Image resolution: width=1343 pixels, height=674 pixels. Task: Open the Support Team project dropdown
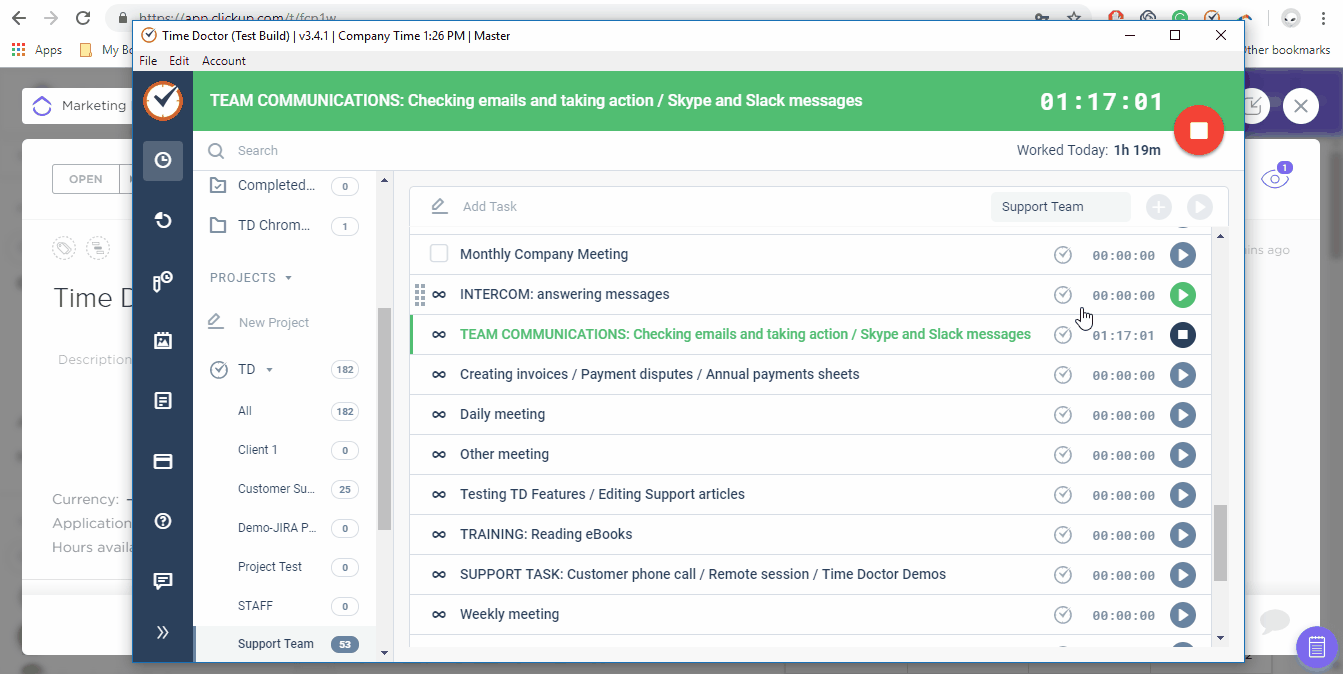[x=1060, y=207]
